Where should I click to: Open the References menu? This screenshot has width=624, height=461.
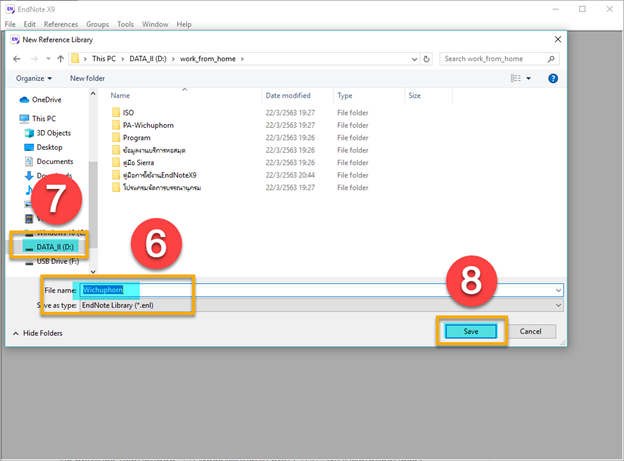tap(61, 23)
